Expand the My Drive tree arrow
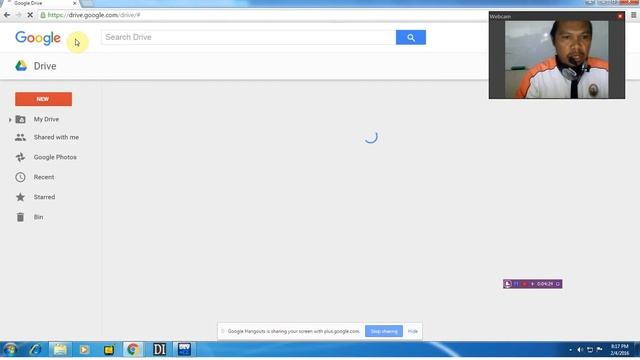Screen dimensions: 640x360 coord(10,120)
